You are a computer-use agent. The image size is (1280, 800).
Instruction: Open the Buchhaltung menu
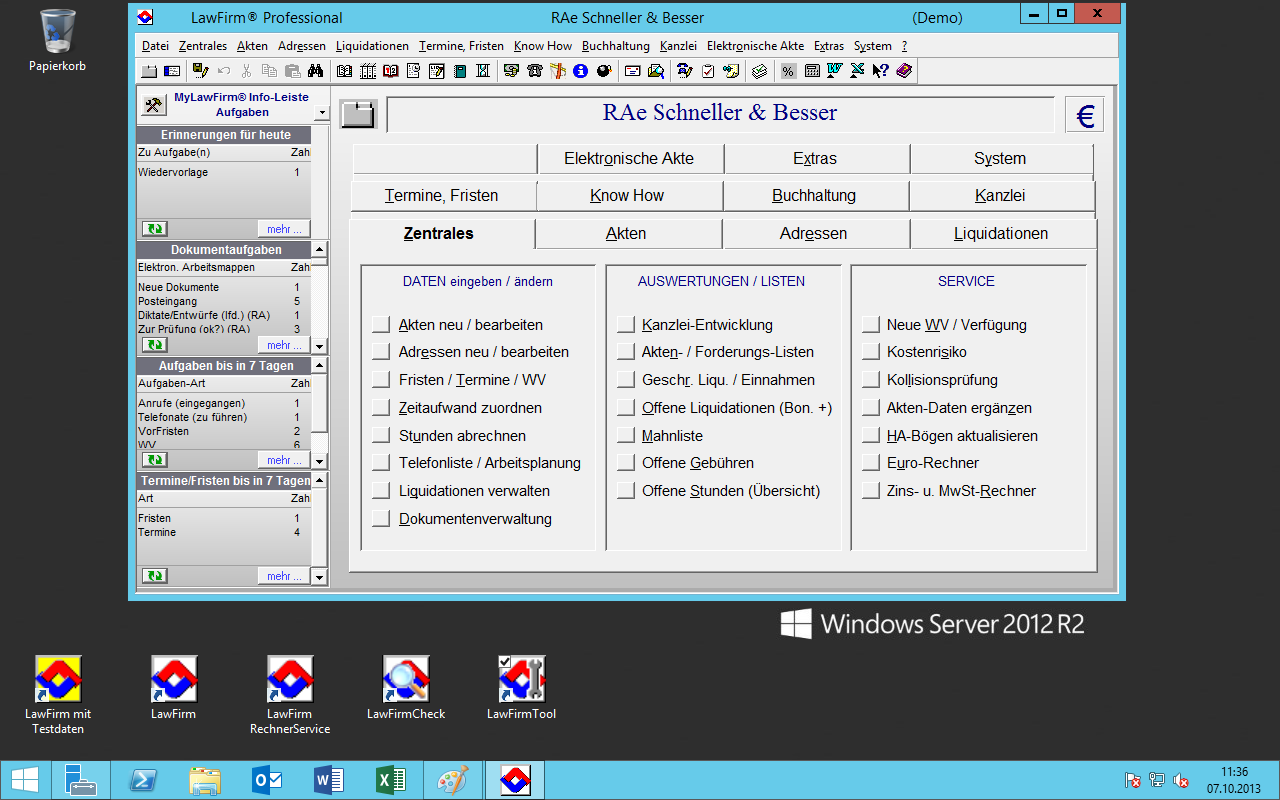[615, 46]
